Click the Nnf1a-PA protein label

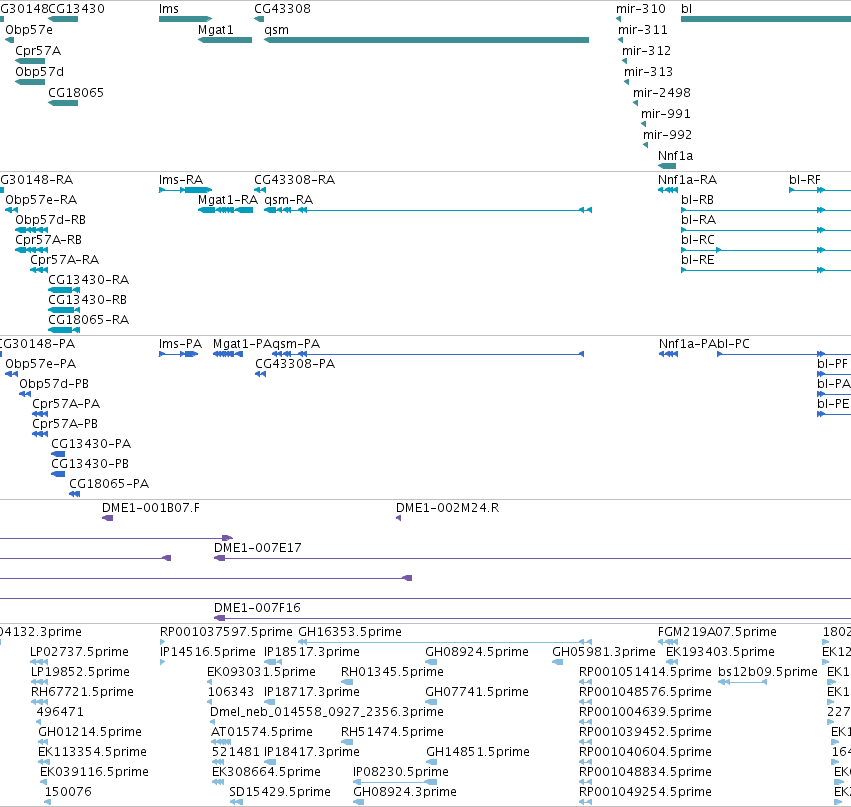pyautogui.click(x=687, y=344)
